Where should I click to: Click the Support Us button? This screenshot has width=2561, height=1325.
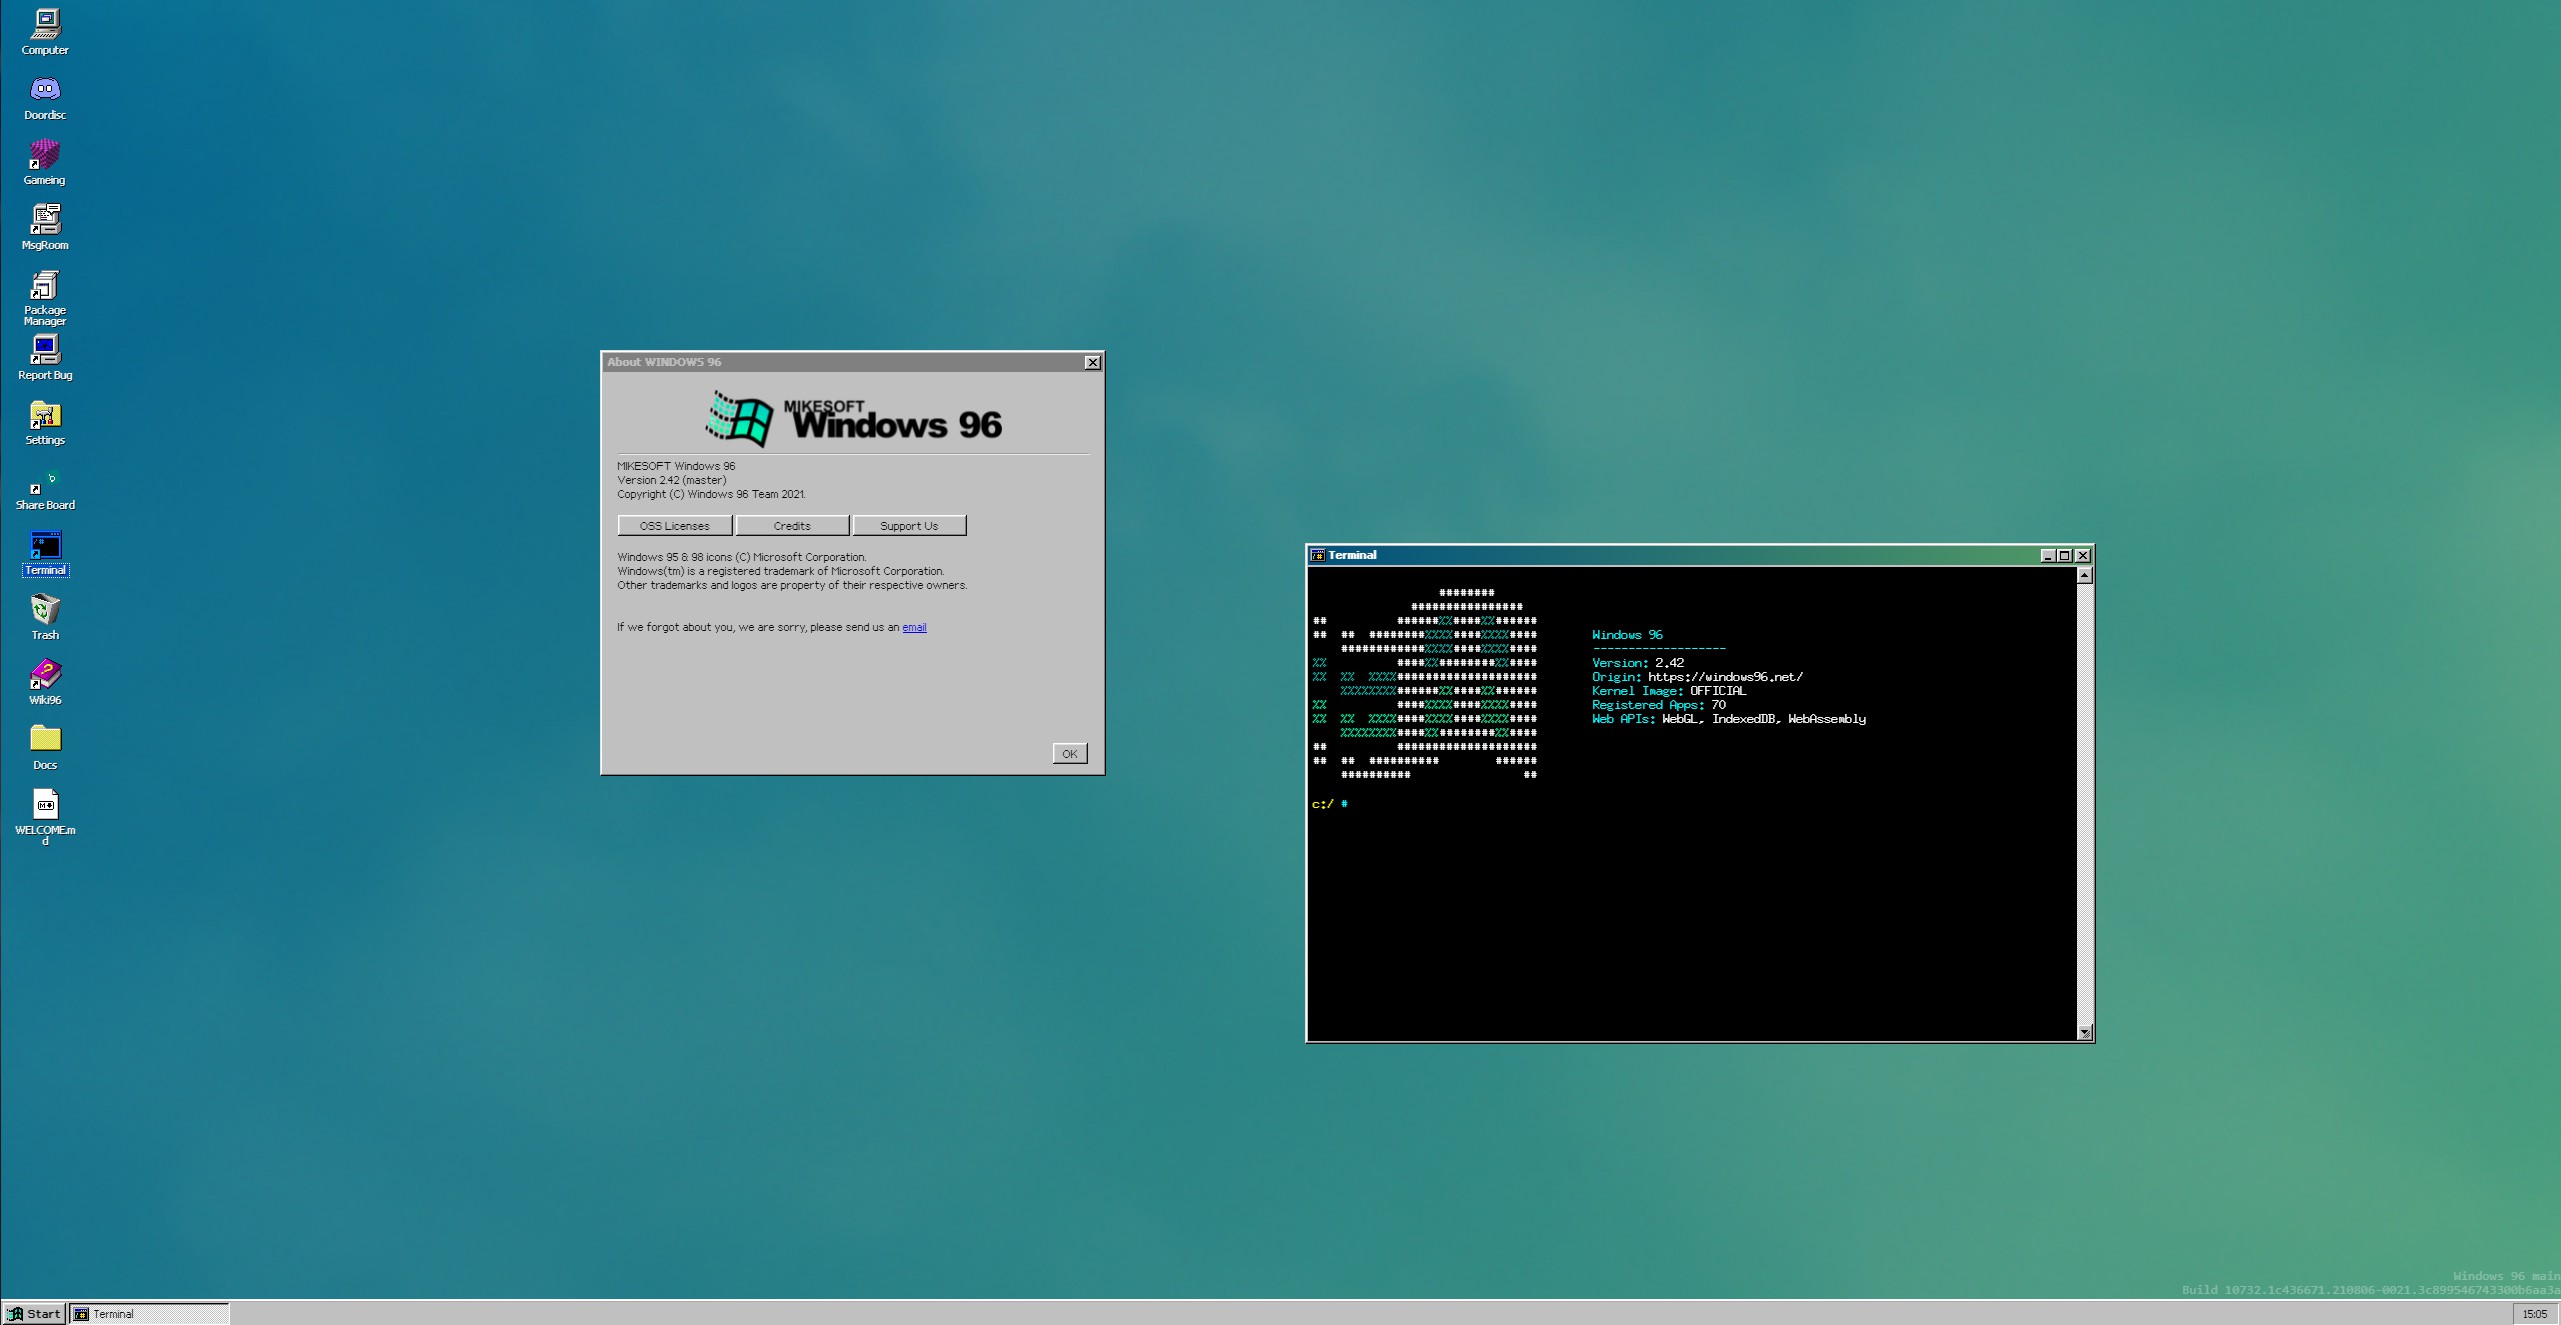point(909,526)
